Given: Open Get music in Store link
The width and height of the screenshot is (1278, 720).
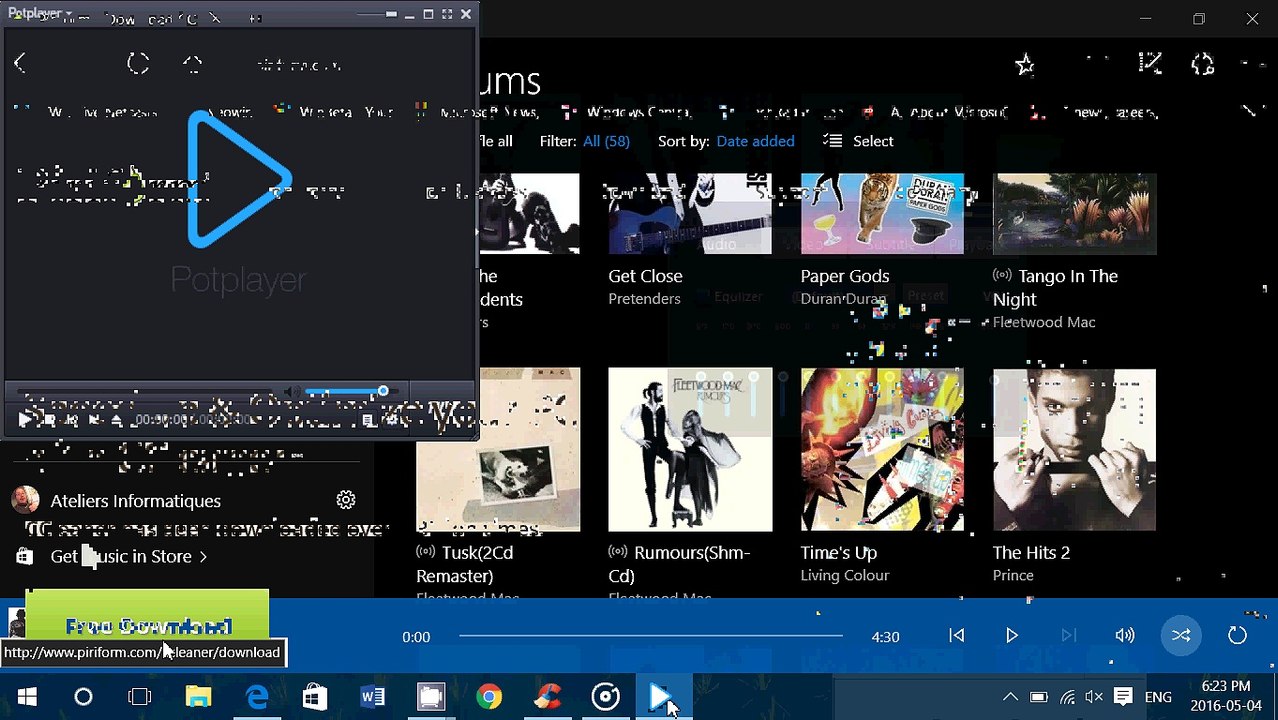Looking at the screenshot, I should pyautogui.click(x=129, y=556).
